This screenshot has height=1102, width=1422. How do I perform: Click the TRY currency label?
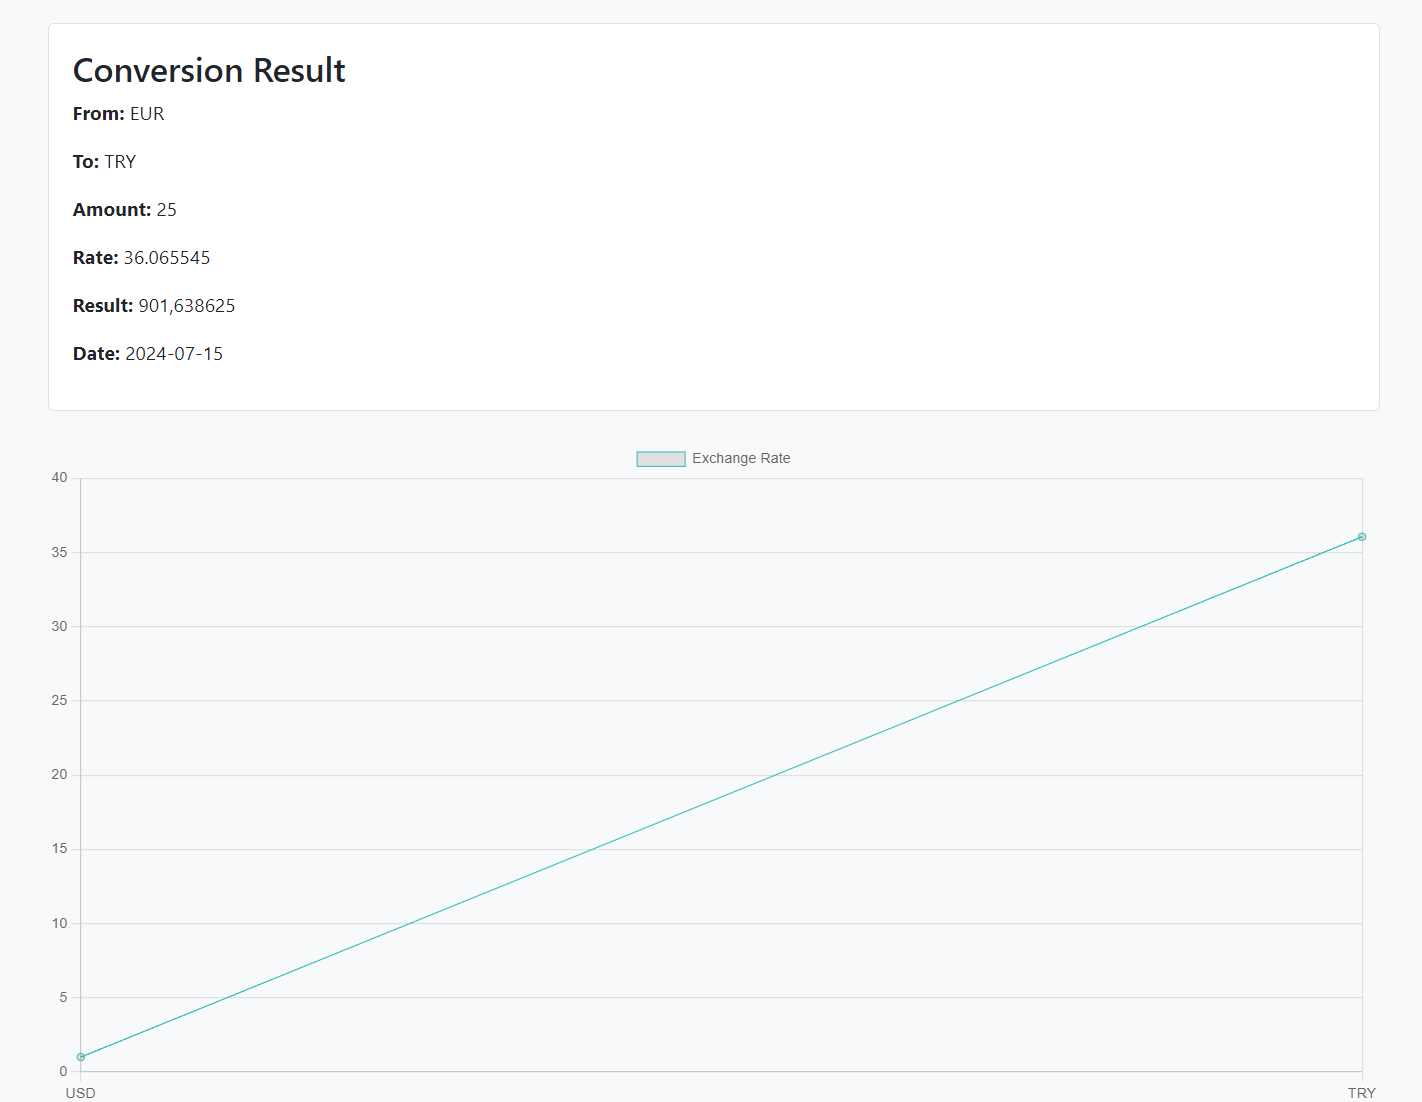pyautogui.click(x=121, y=161)
